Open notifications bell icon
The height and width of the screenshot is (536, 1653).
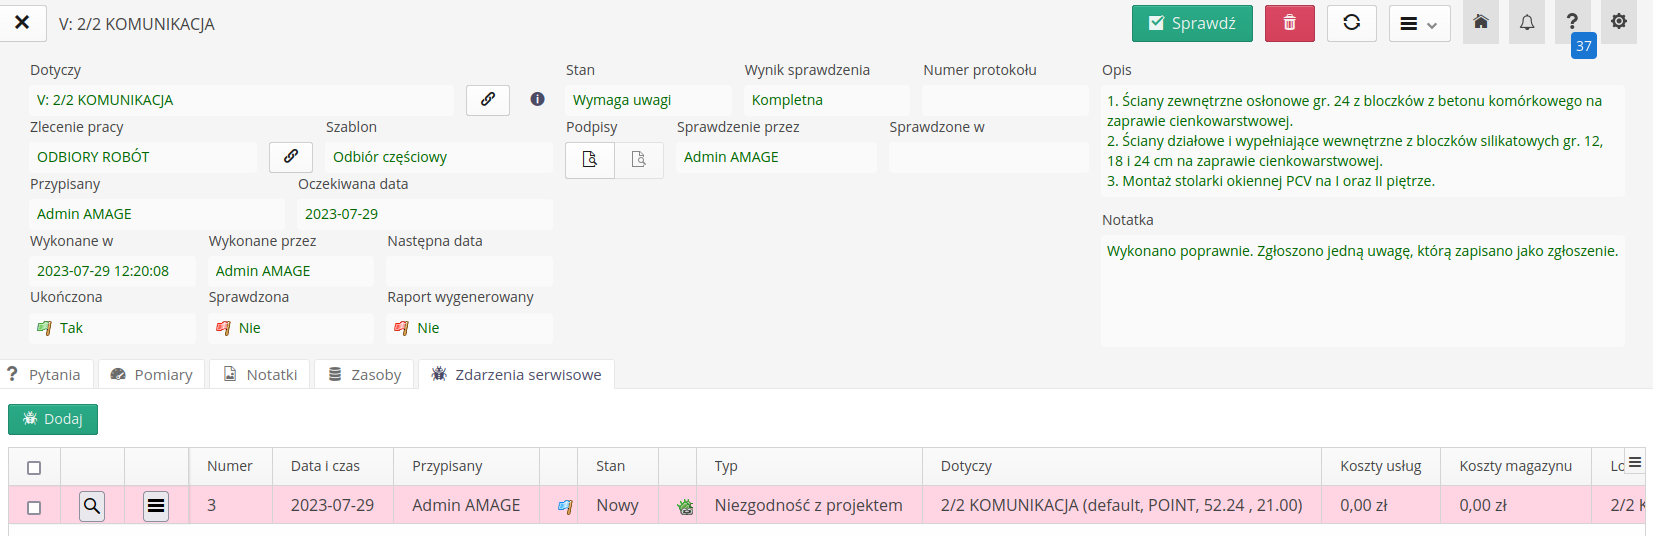[1526, 22]
